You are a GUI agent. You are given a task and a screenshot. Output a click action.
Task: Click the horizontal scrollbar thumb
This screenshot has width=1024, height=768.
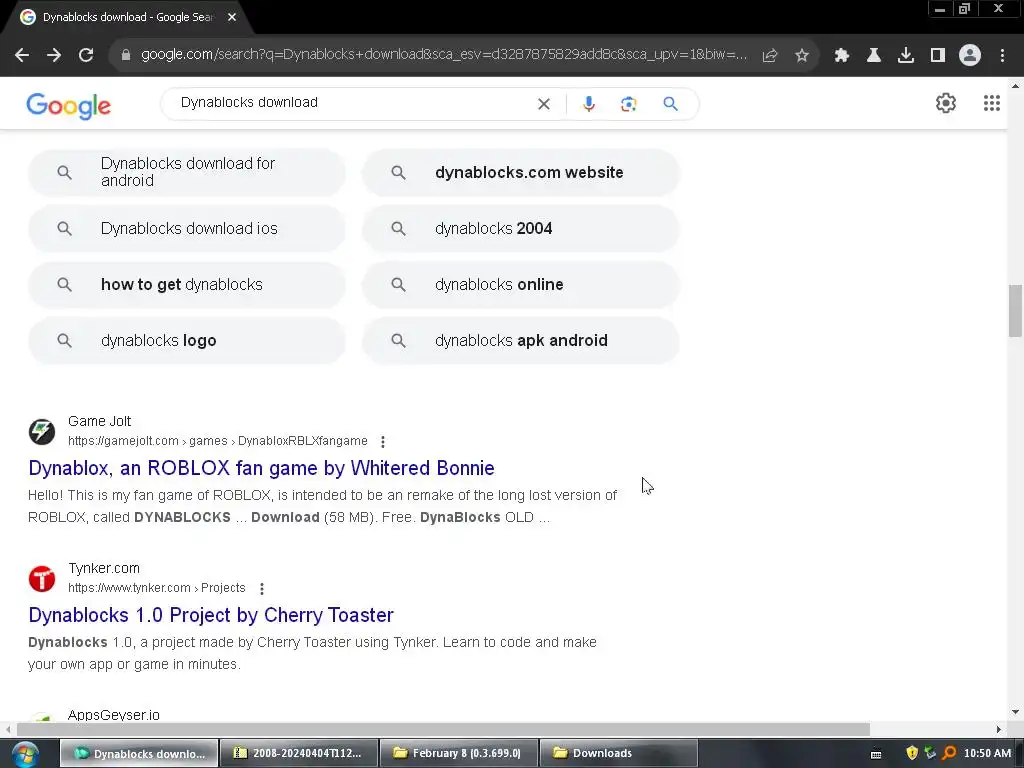[x=443, y=729]
